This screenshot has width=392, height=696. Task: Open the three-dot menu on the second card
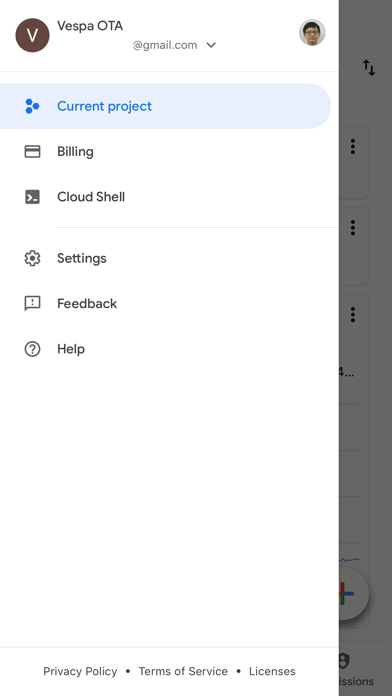(353, 228)
